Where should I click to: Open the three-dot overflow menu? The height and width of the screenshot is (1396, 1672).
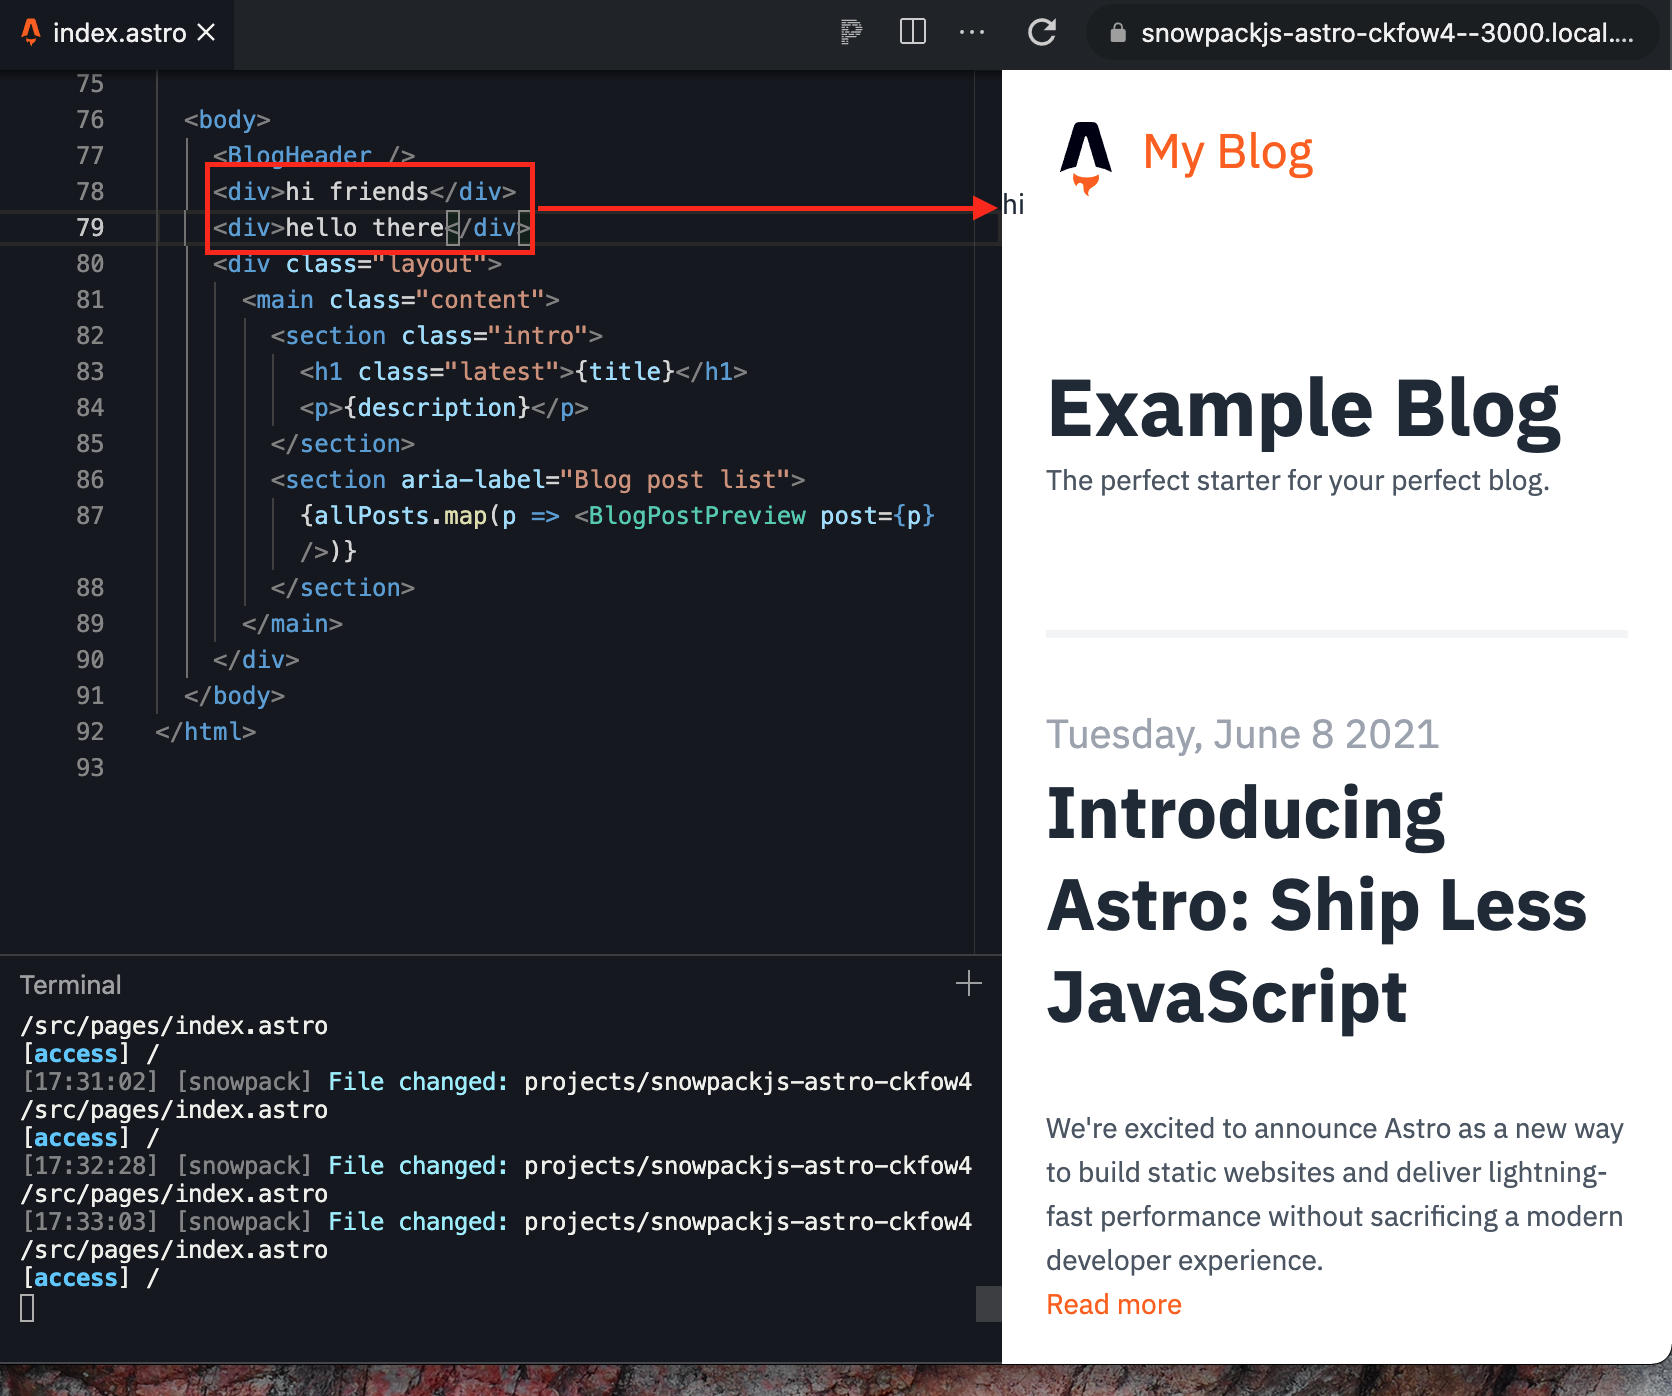point(971,33)
